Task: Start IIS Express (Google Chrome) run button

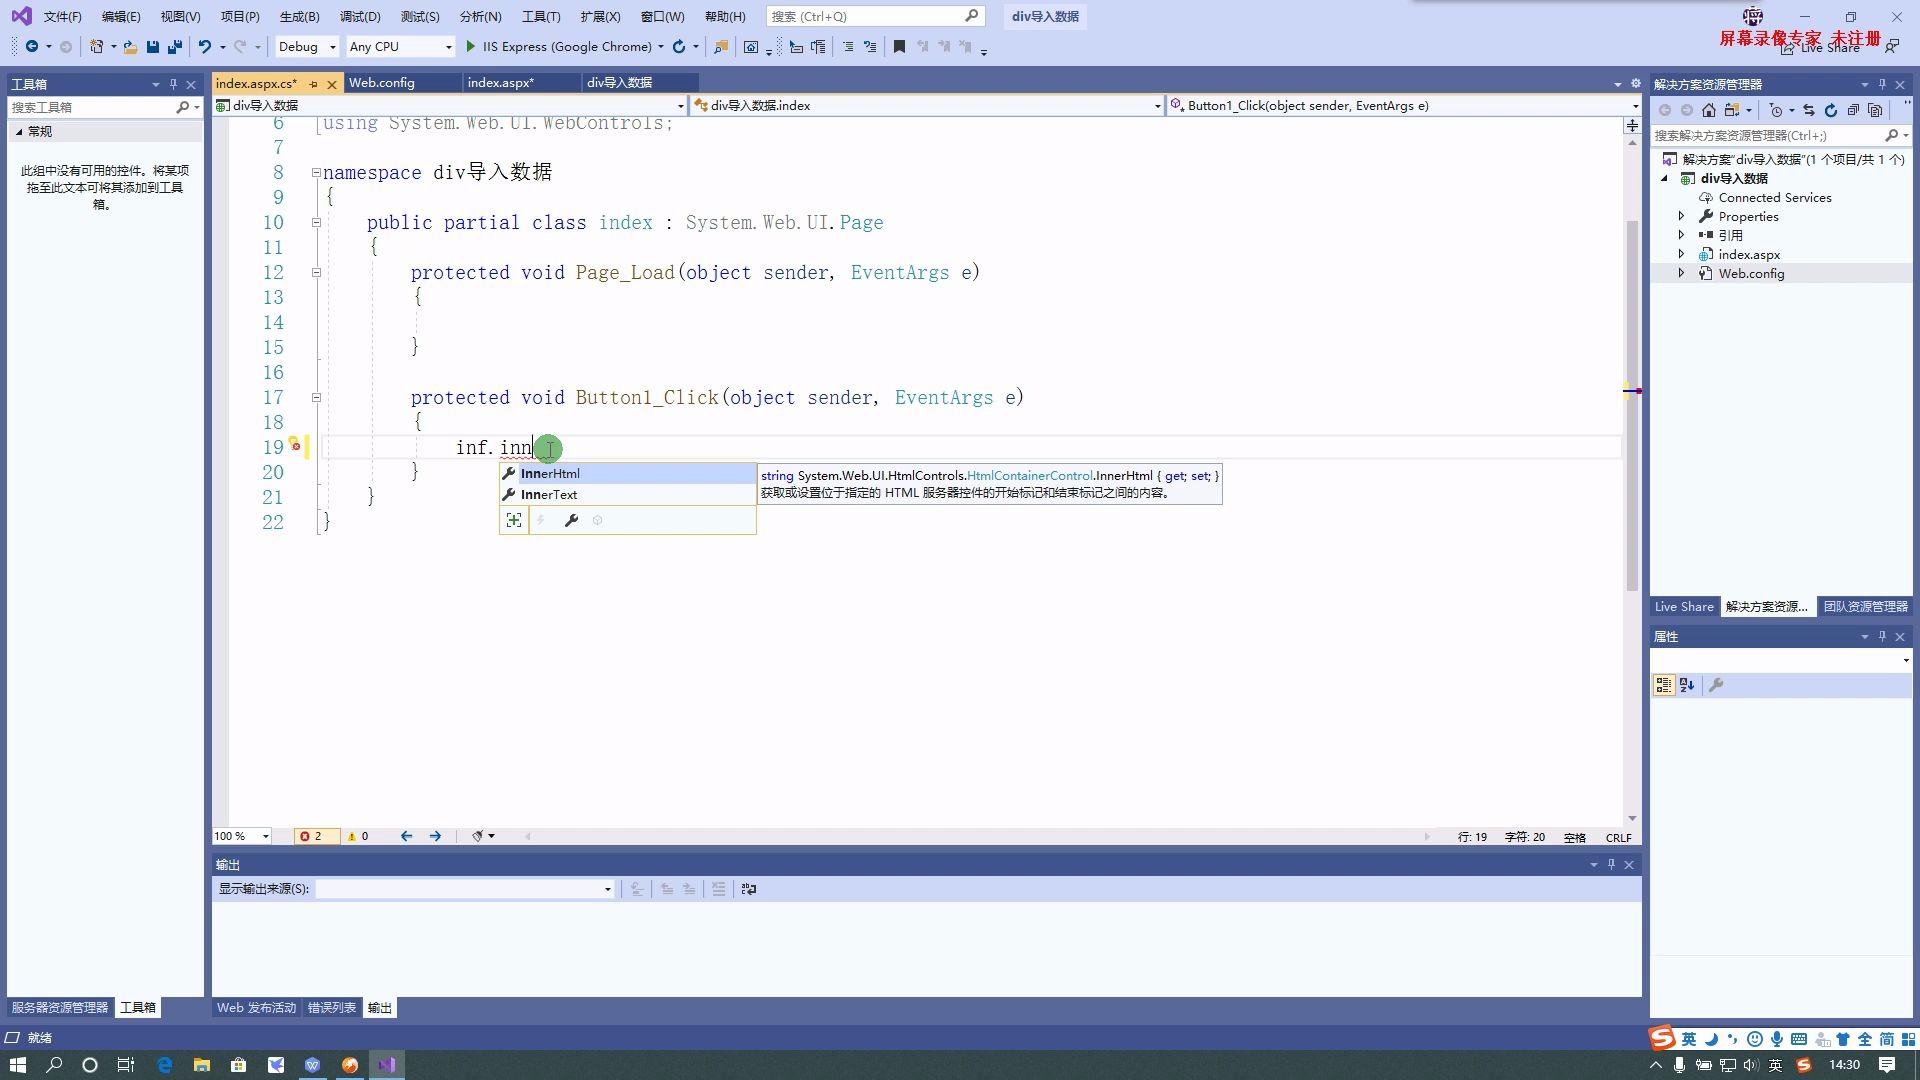Action: (x=471, y=46)
